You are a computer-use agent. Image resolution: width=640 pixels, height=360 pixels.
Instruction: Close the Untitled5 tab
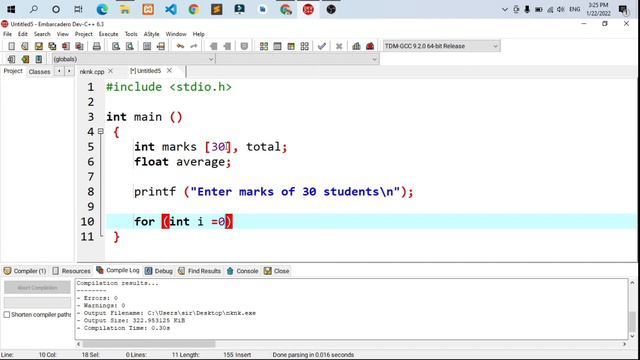[169, 71]
